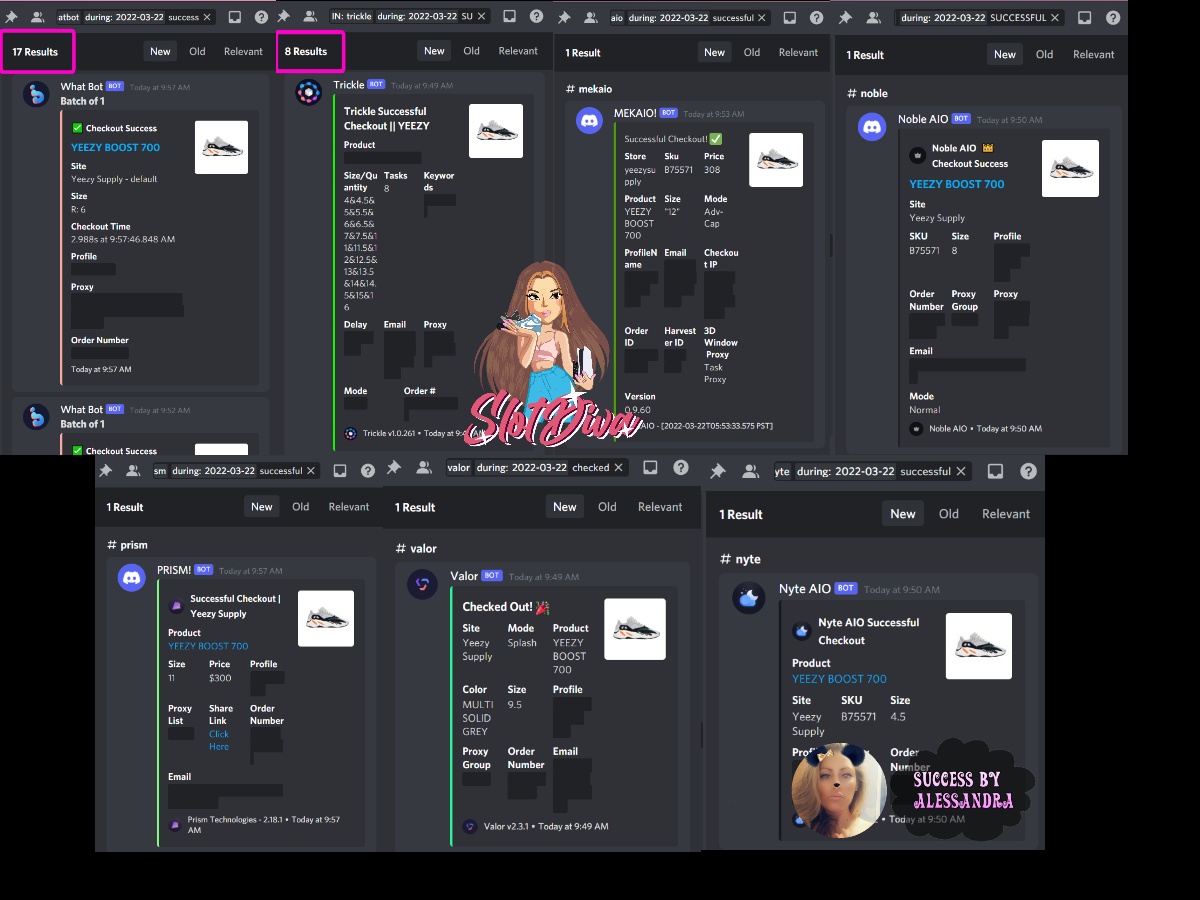Open shoe thumbnail in Trickle checkout message
1200x900 pixels.
[x=496, y=131]
